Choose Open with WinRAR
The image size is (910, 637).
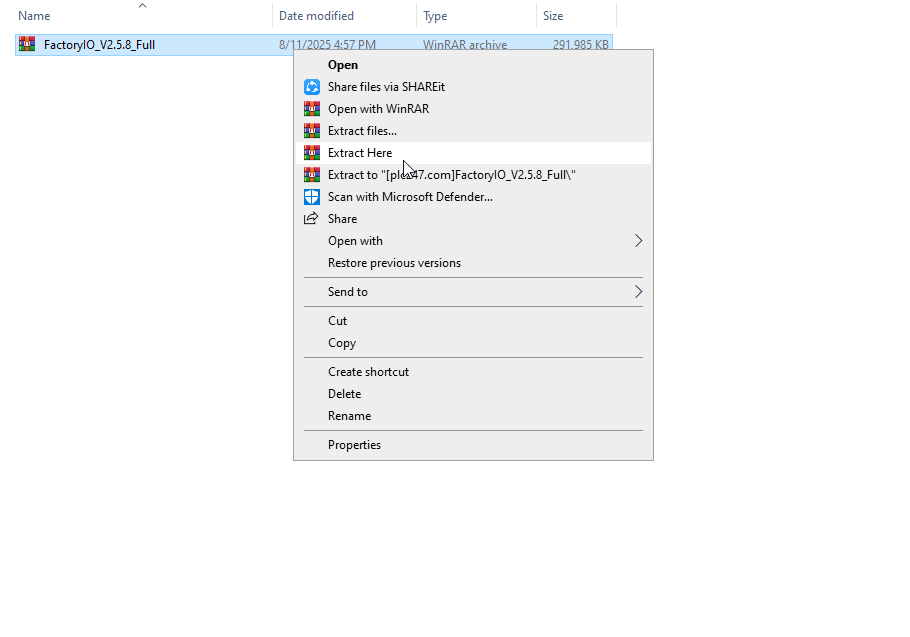pos(474,109)
